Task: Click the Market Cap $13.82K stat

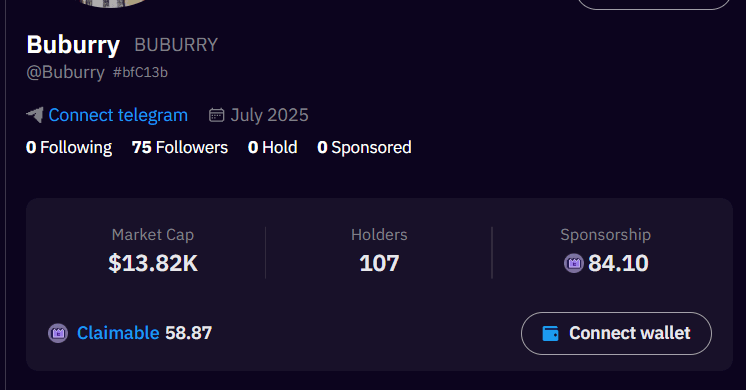Action: (153, 252)
